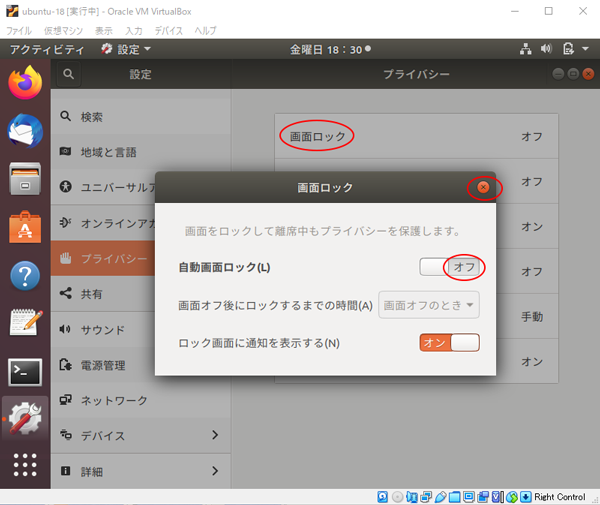The height and width of the screenshot is (505, 600).
Task: Open the Terminal from the dock
Action: click(25, 372)
